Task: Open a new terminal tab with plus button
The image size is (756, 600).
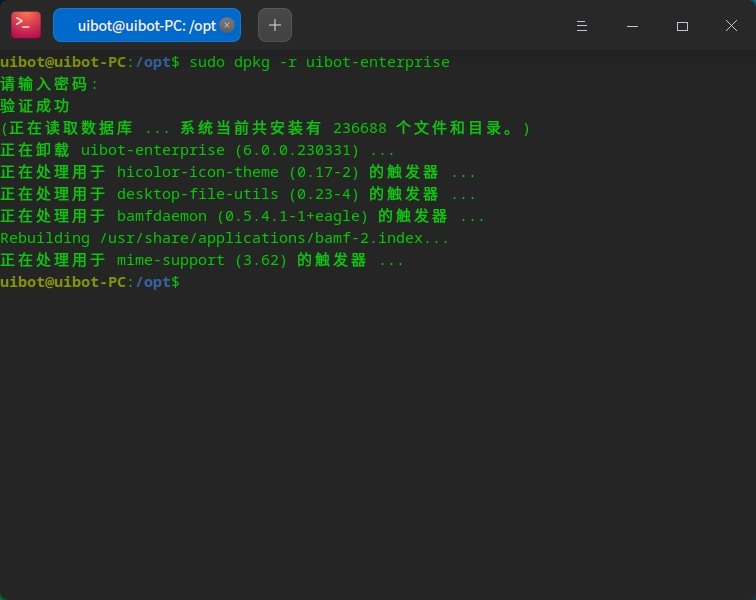Action: click(275, 25)
